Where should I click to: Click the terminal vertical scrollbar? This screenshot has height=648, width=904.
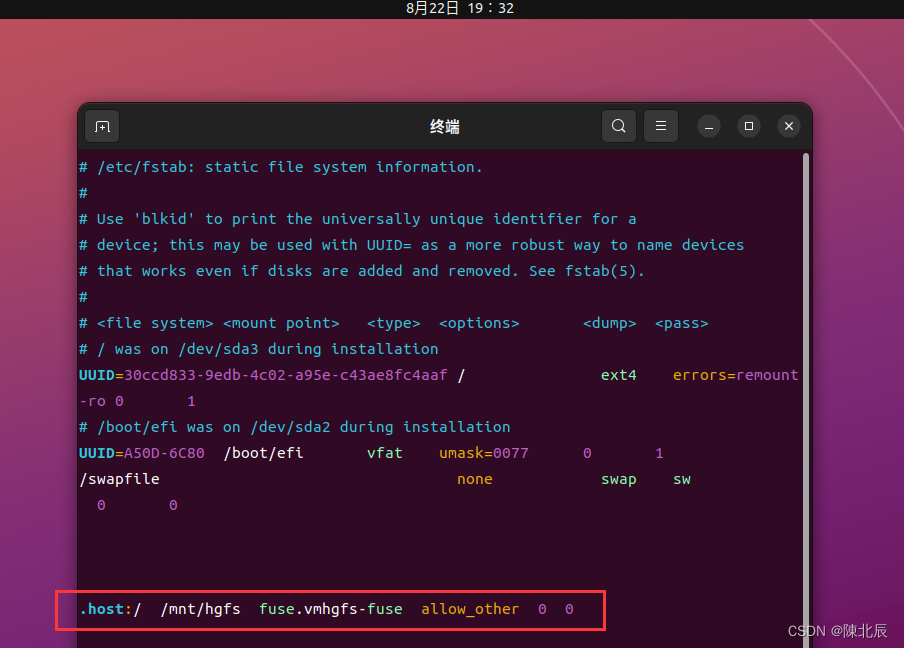(805, 398)
